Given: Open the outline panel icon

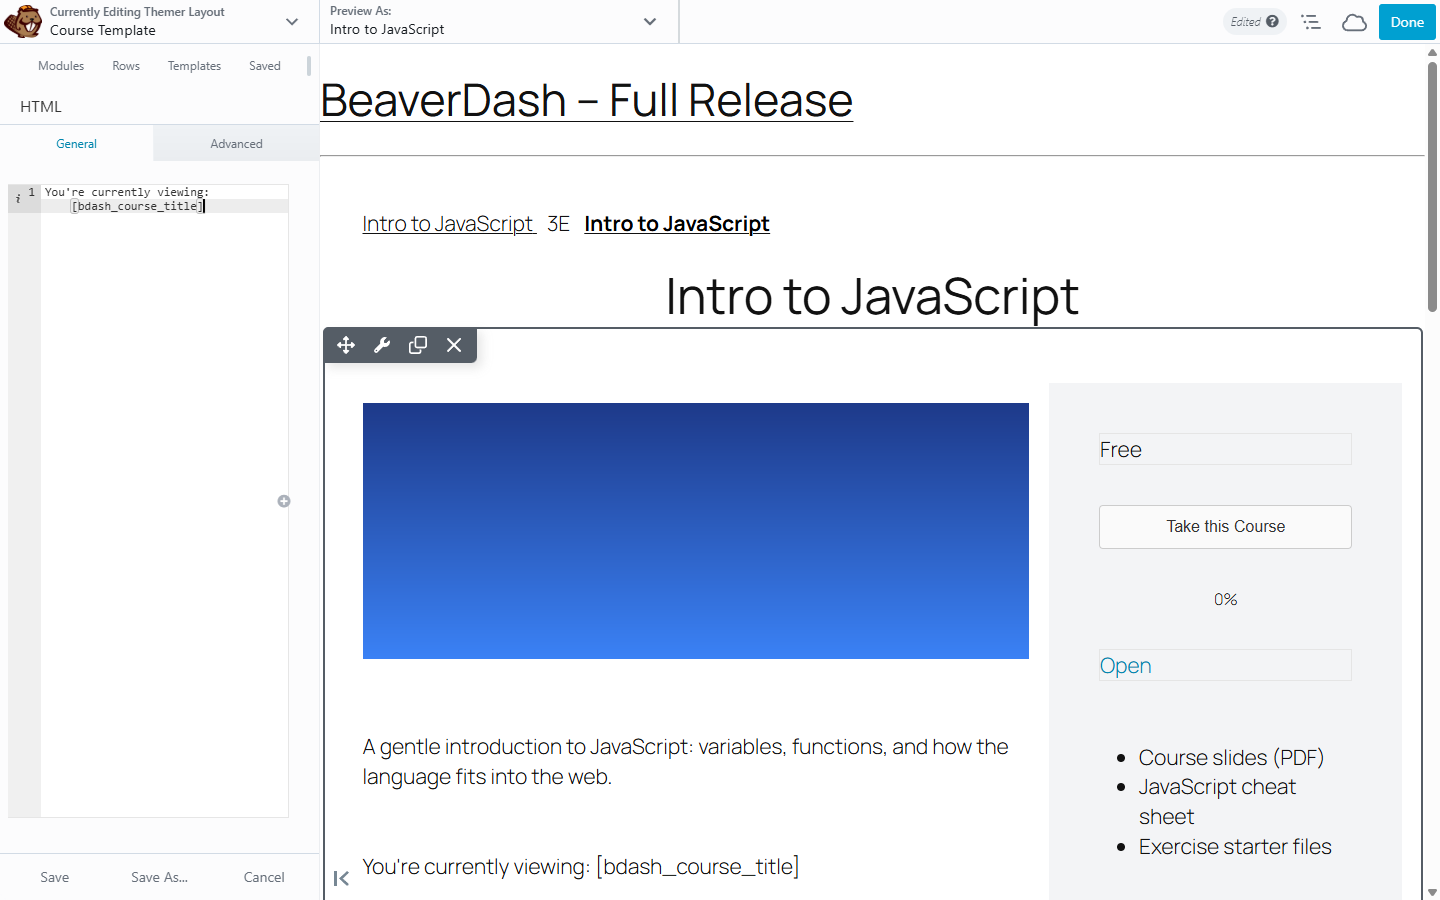Looking at the screenshot, I should 1311,22.
